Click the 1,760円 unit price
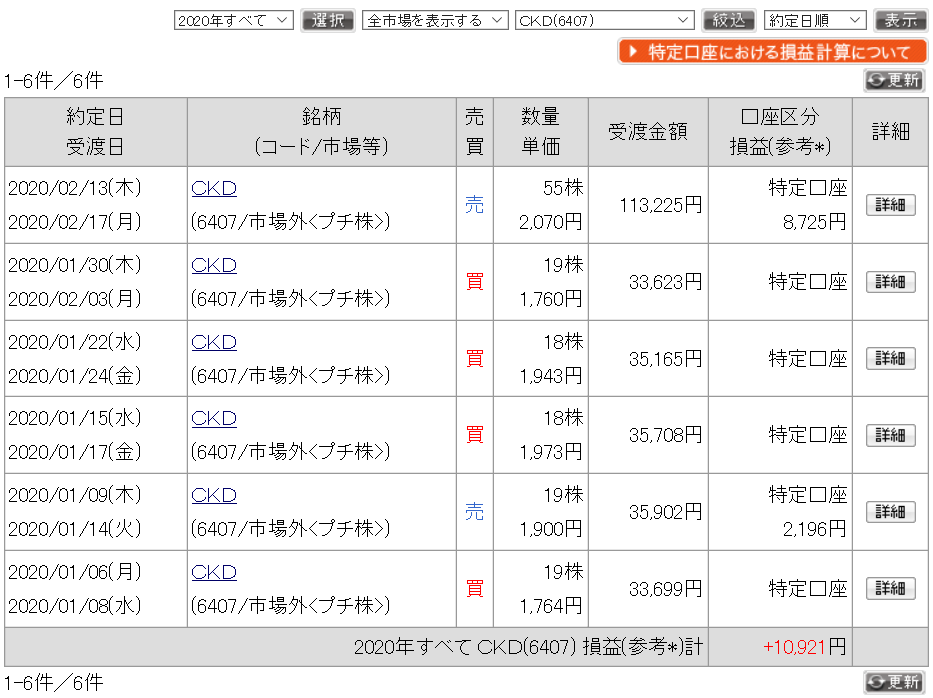This screenshot has width=933, height=698. coord(550,299)
